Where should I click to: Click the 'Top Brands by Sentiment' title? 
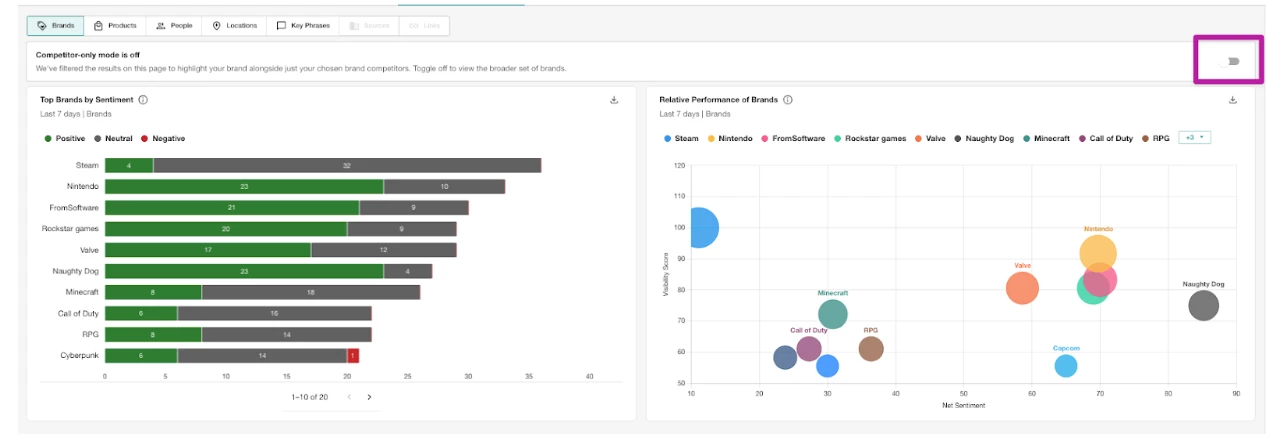pos(86,100)
